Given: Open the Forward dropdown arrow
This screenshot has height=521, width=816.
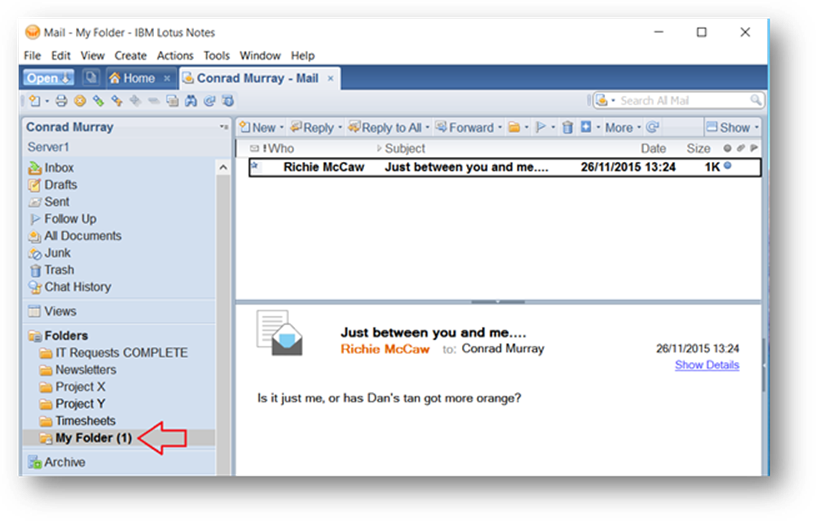Looking at the screenshot, I should (x=500, y=128).
